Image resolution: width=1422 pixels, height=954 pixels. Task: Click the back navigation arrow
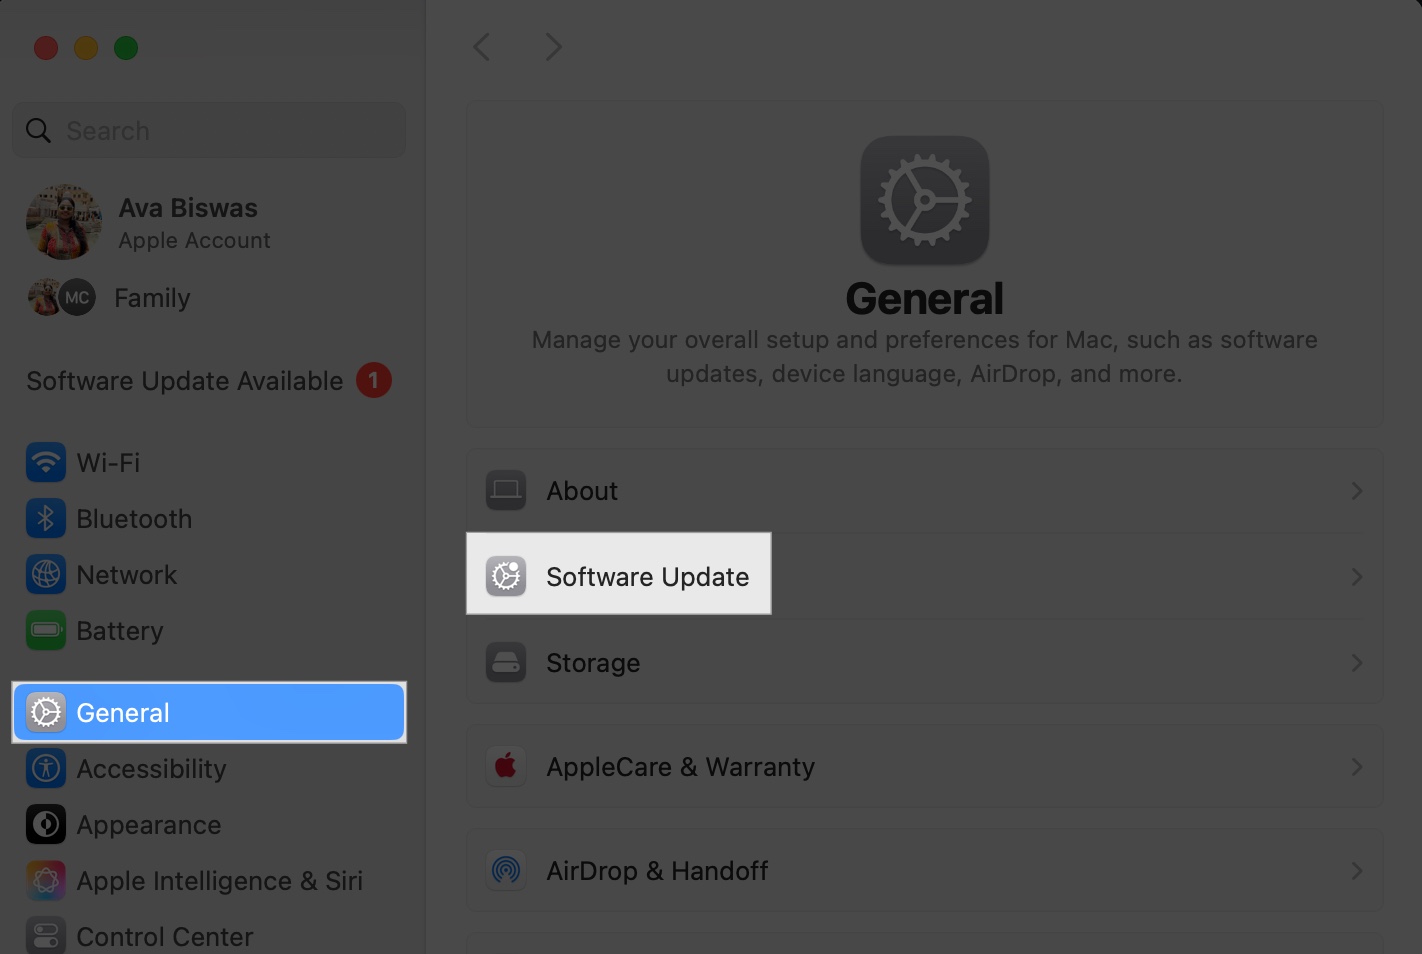(482, 46)
